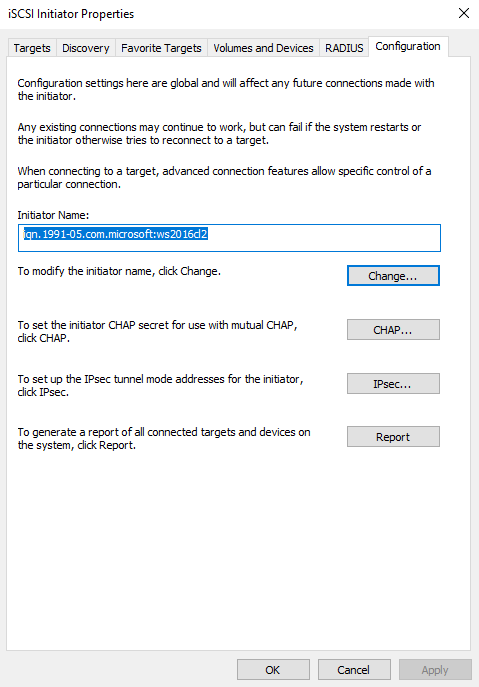
Task: Select the Configuration tab
Action: 408,46
